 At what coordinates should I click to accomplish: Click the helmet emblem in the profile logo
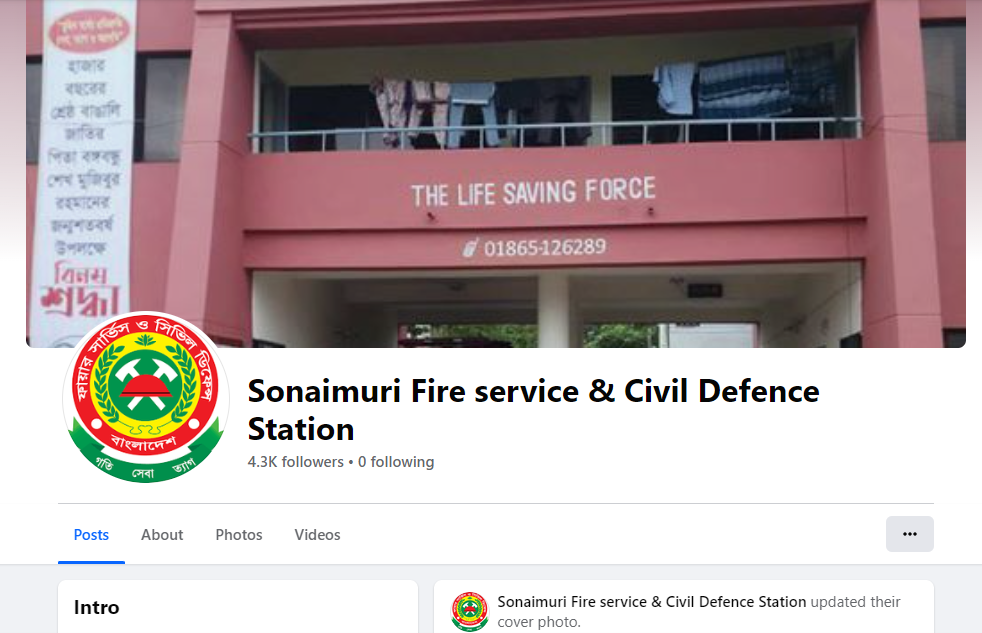click(146, 385)
